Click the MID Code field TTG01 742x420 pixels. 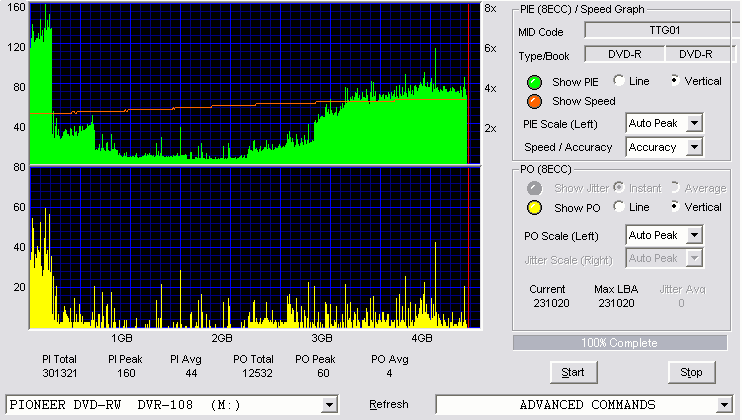pyautogui.click(x=662, y=30)
